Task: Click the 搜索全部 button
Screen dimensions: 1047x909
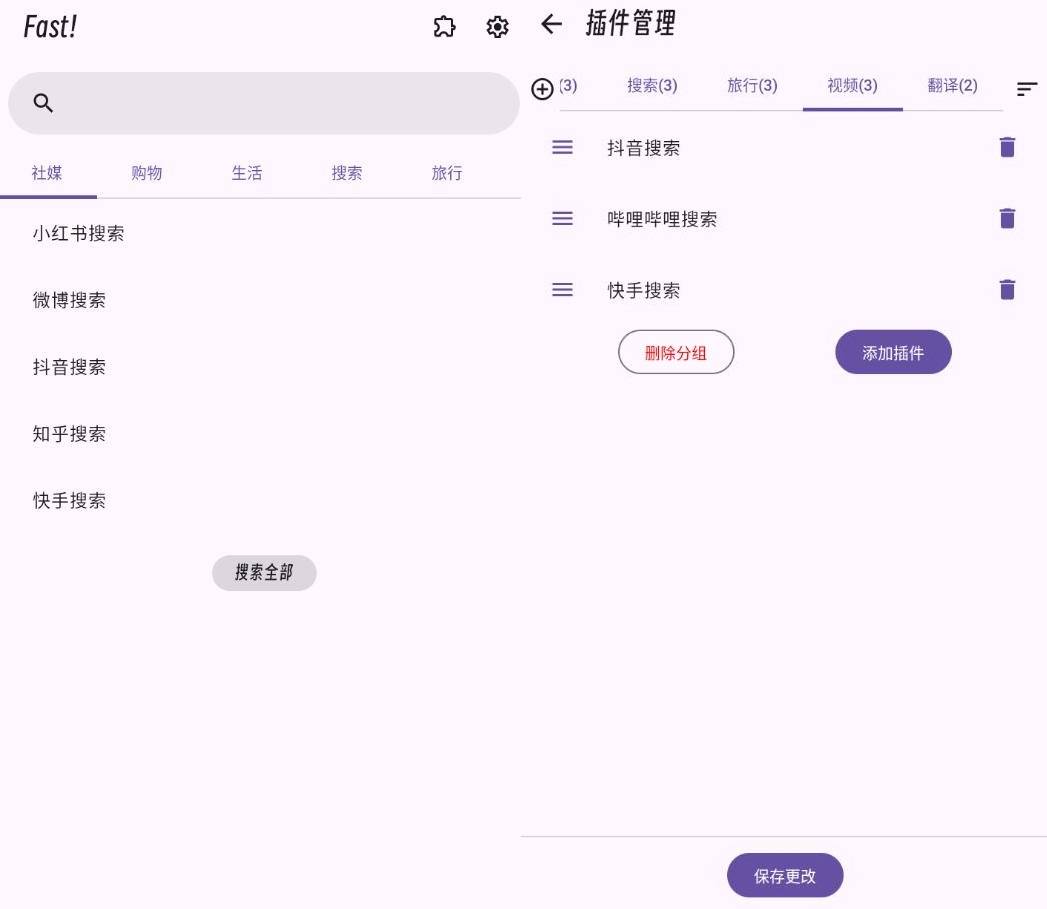Action: (264, 572)
